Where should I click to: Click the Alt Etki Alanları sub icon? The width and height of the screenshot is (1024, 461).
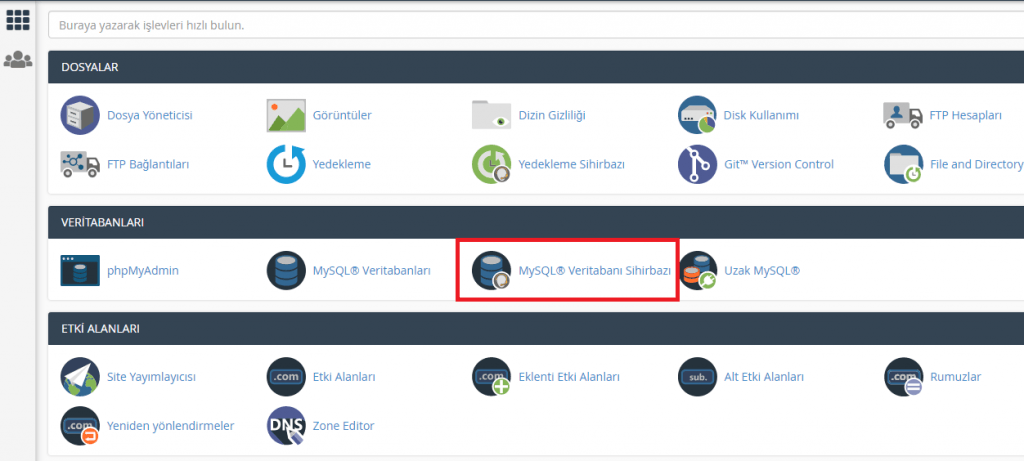tap(698, 377)
